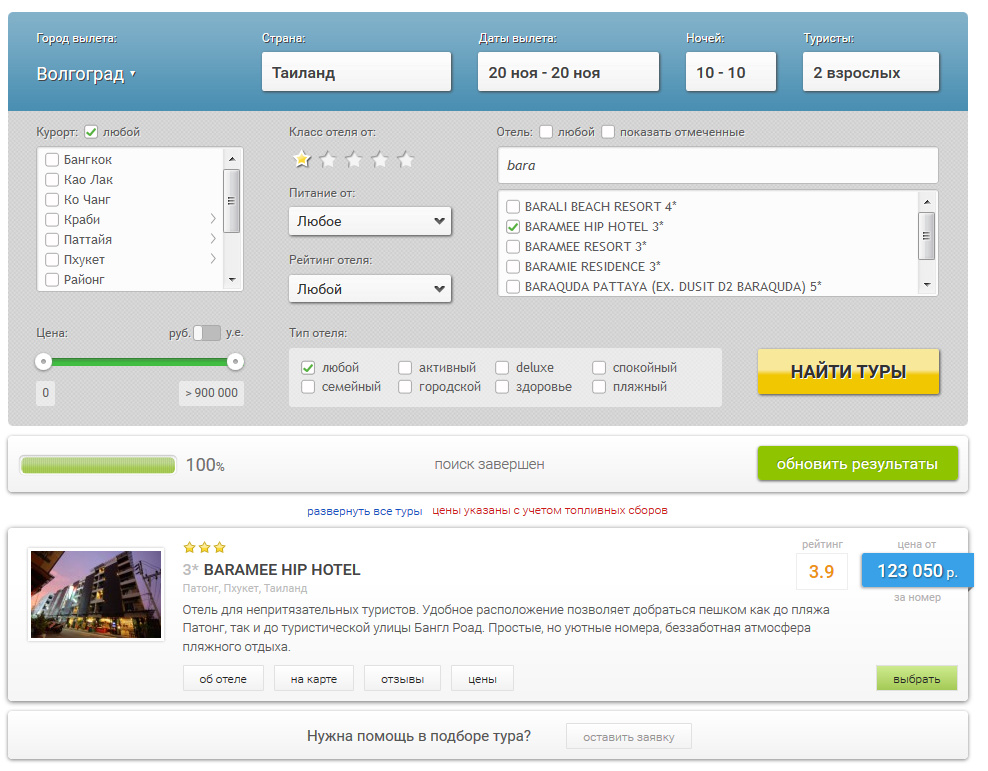Screen dimensions: 988x771
Task: Open the Питание от dropdown
Action: click(370, 221)
